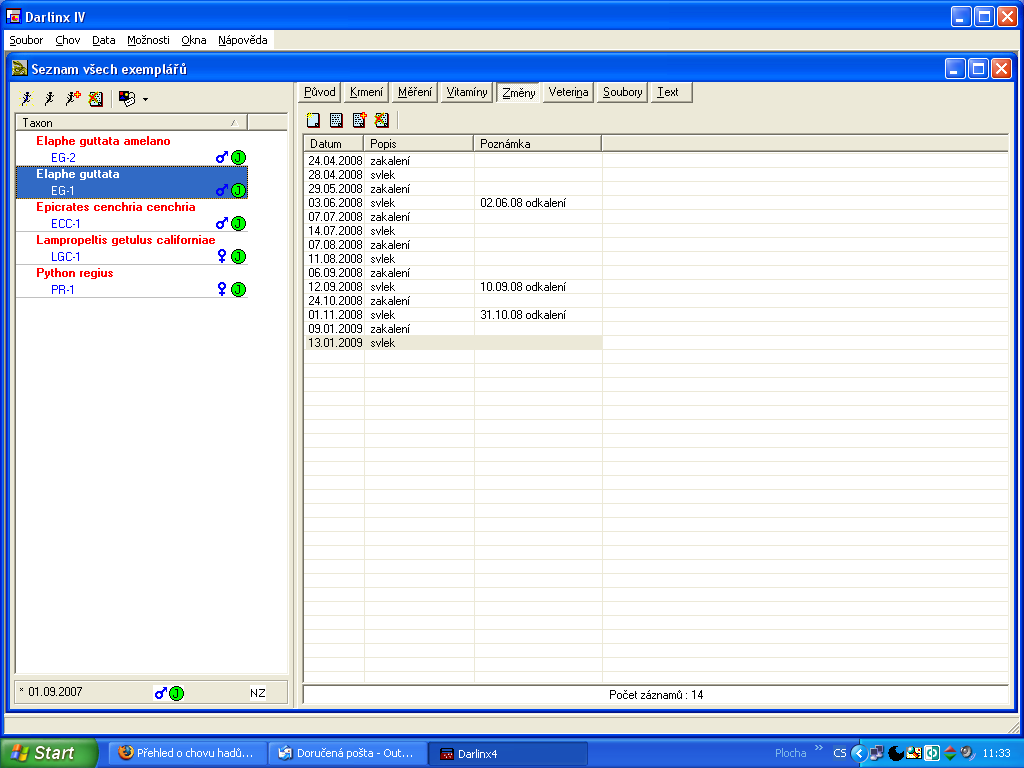The width and height of the screenshot is (1024, 768).
Task: Select the Python regius PR-1 specimen
Action: 63,290
